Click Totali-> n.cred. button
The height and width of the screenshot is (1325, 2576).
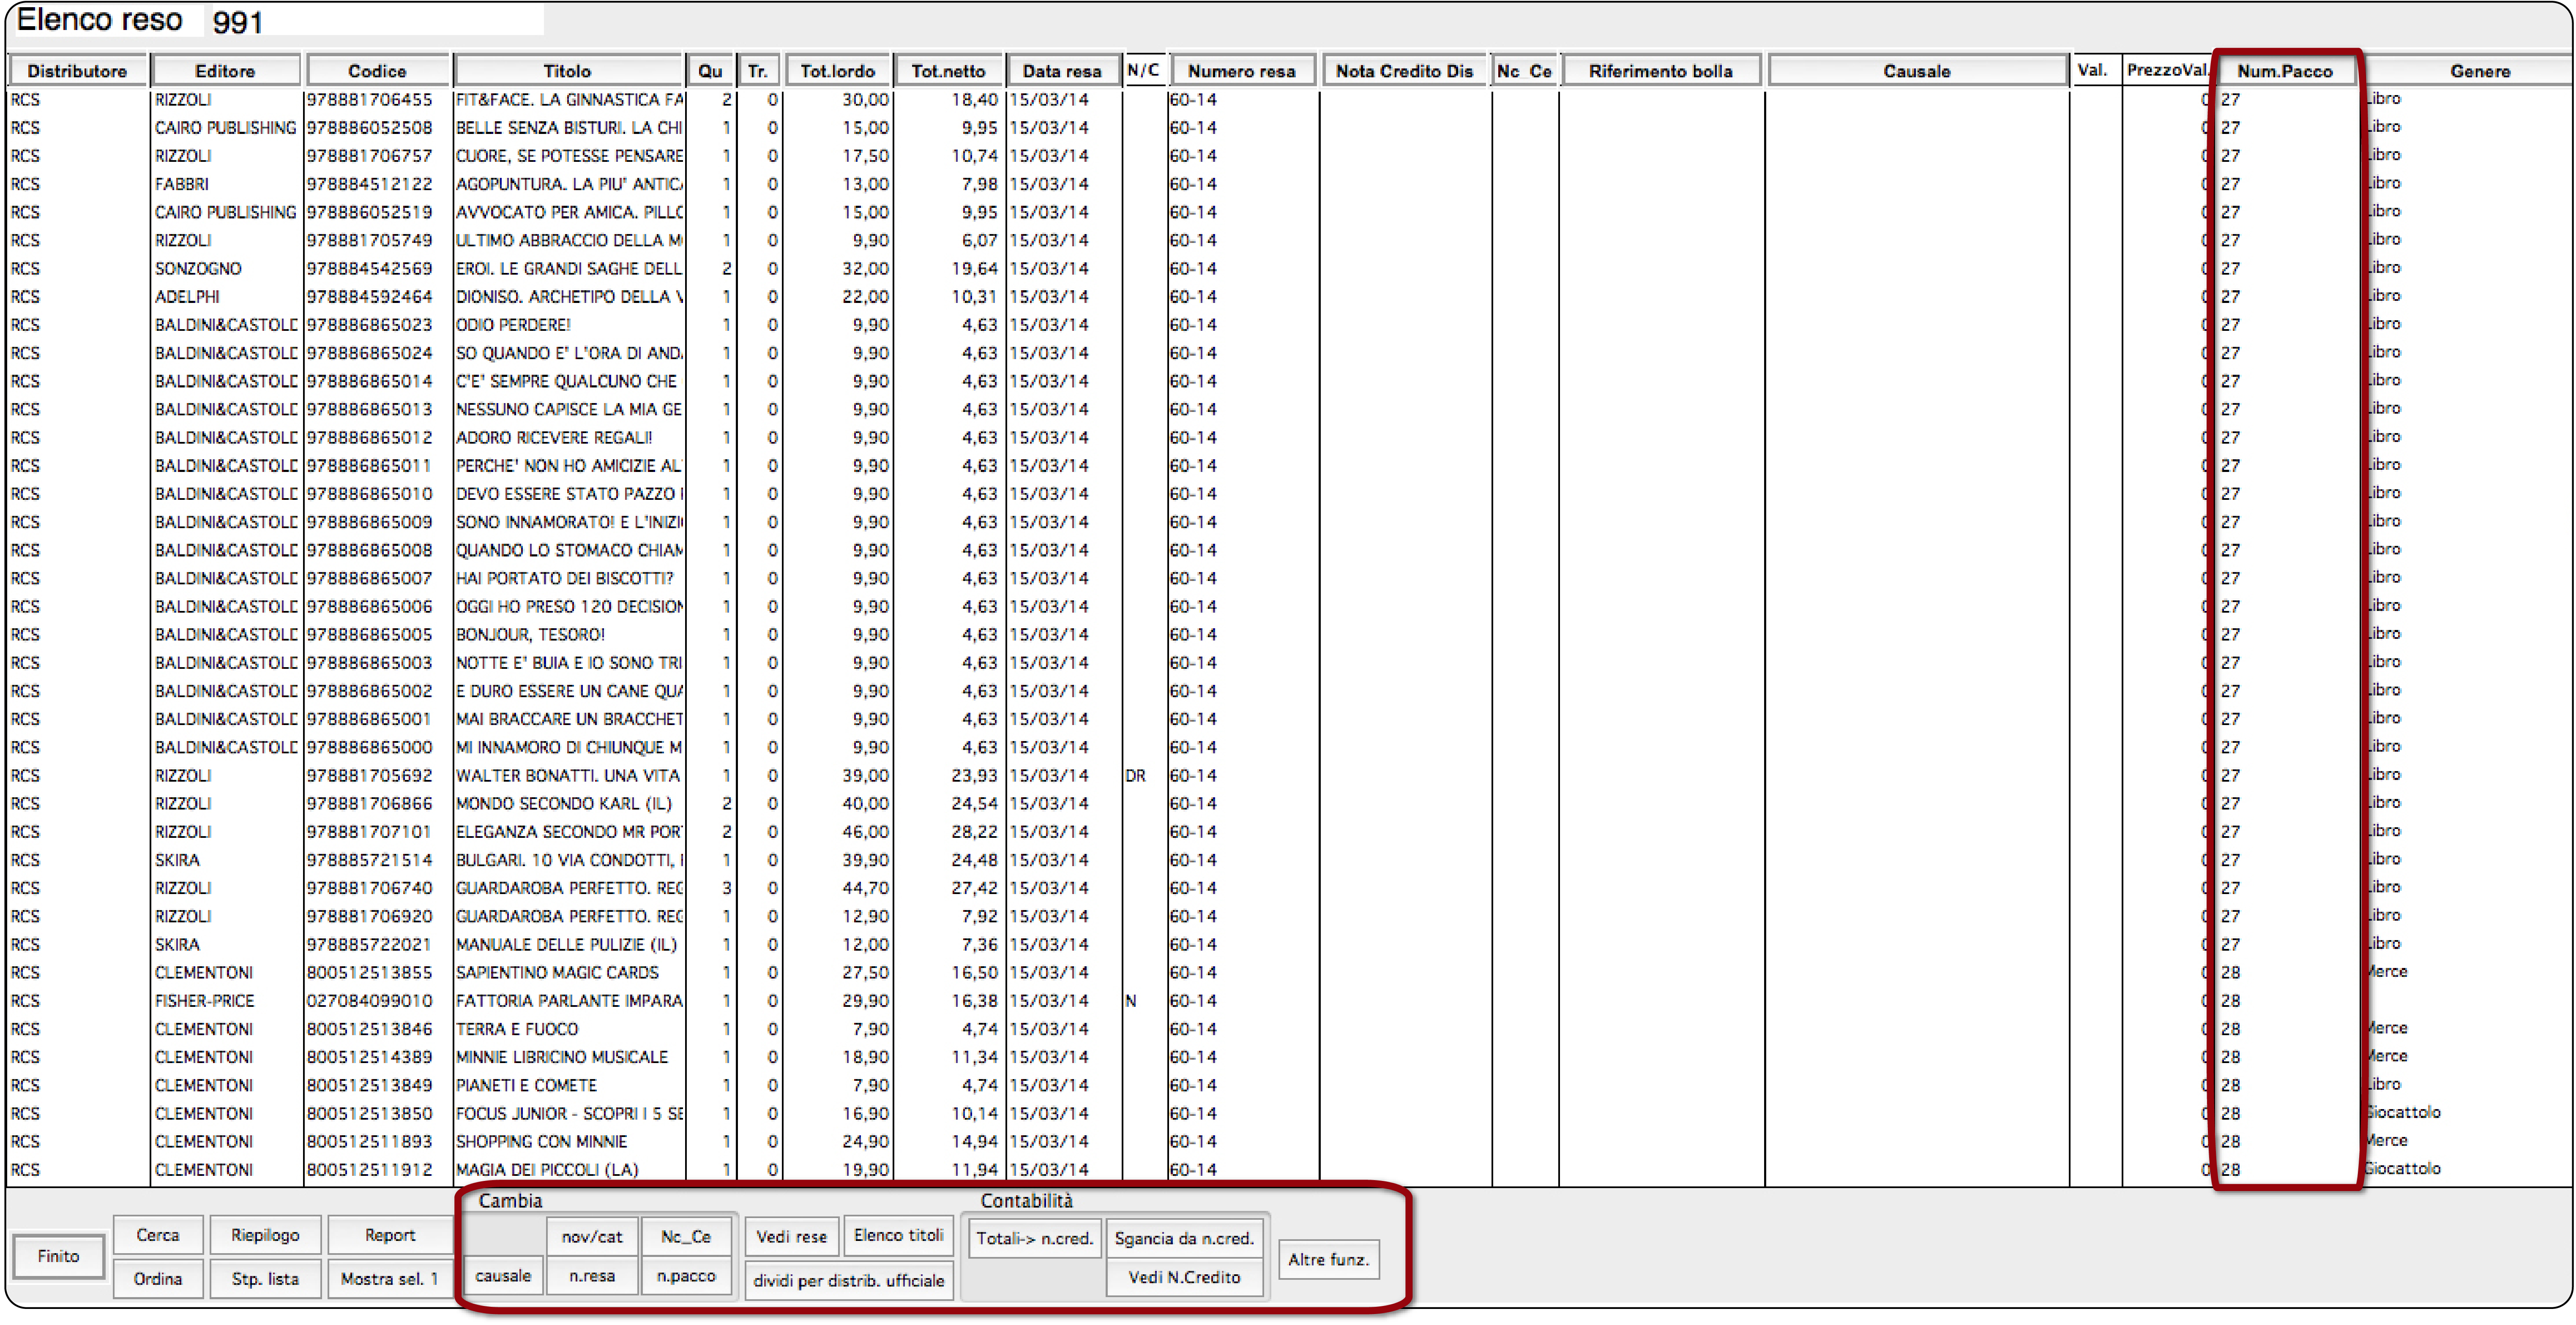[1035, 1239]
